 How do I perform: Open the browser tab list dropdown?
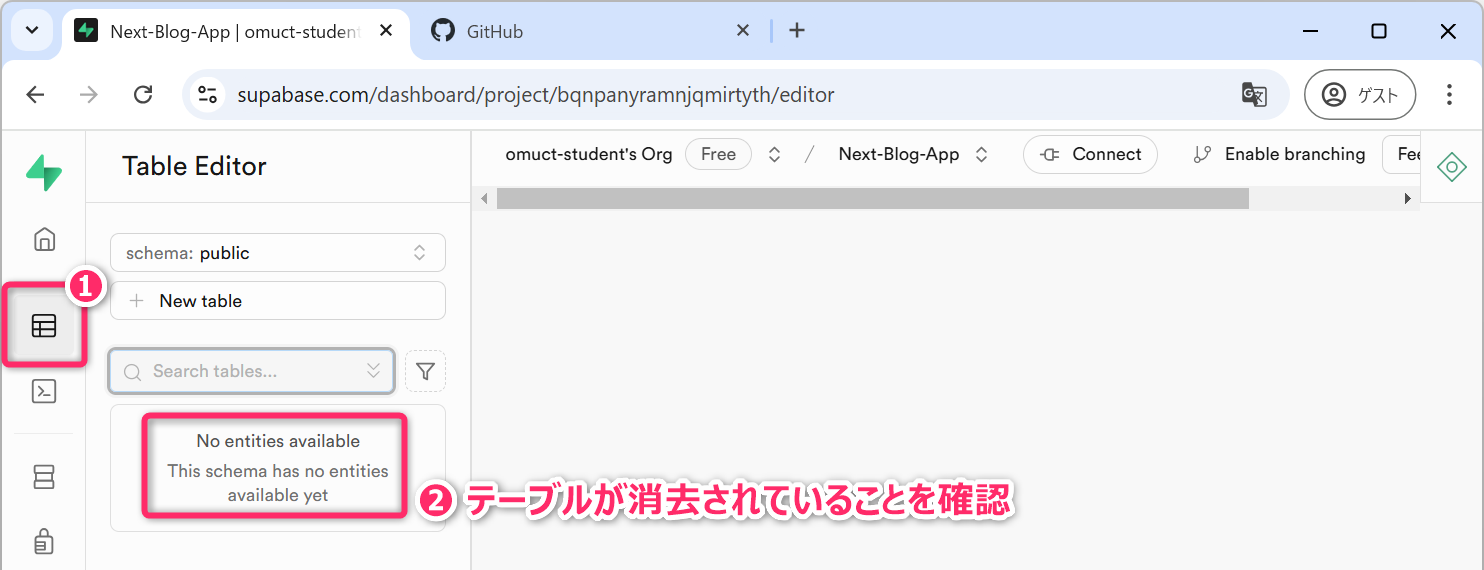(32, 30)
